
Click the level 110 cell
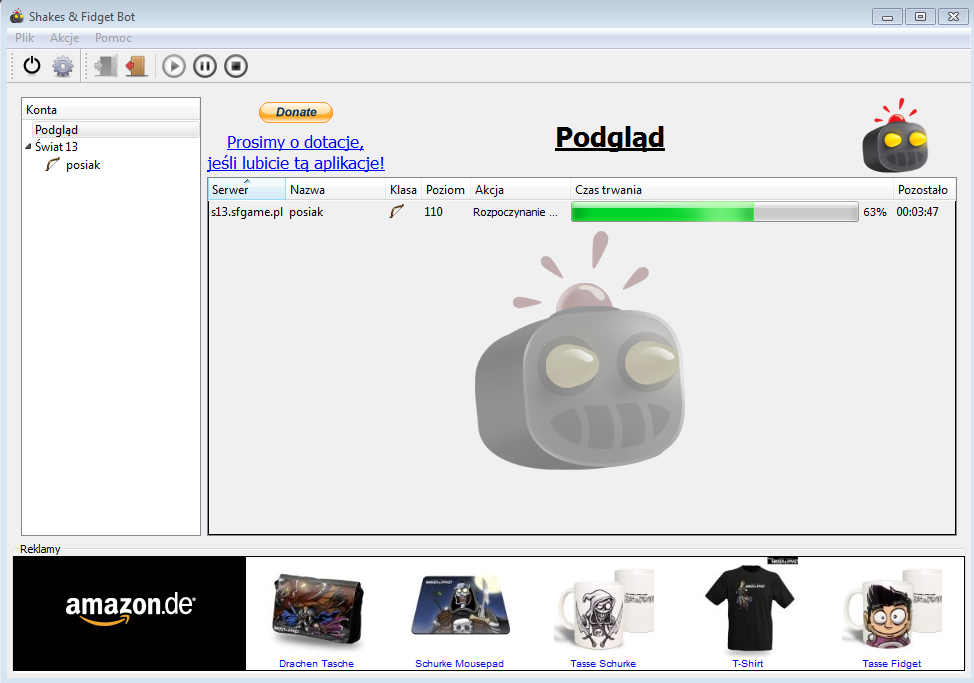pos(434,212)
